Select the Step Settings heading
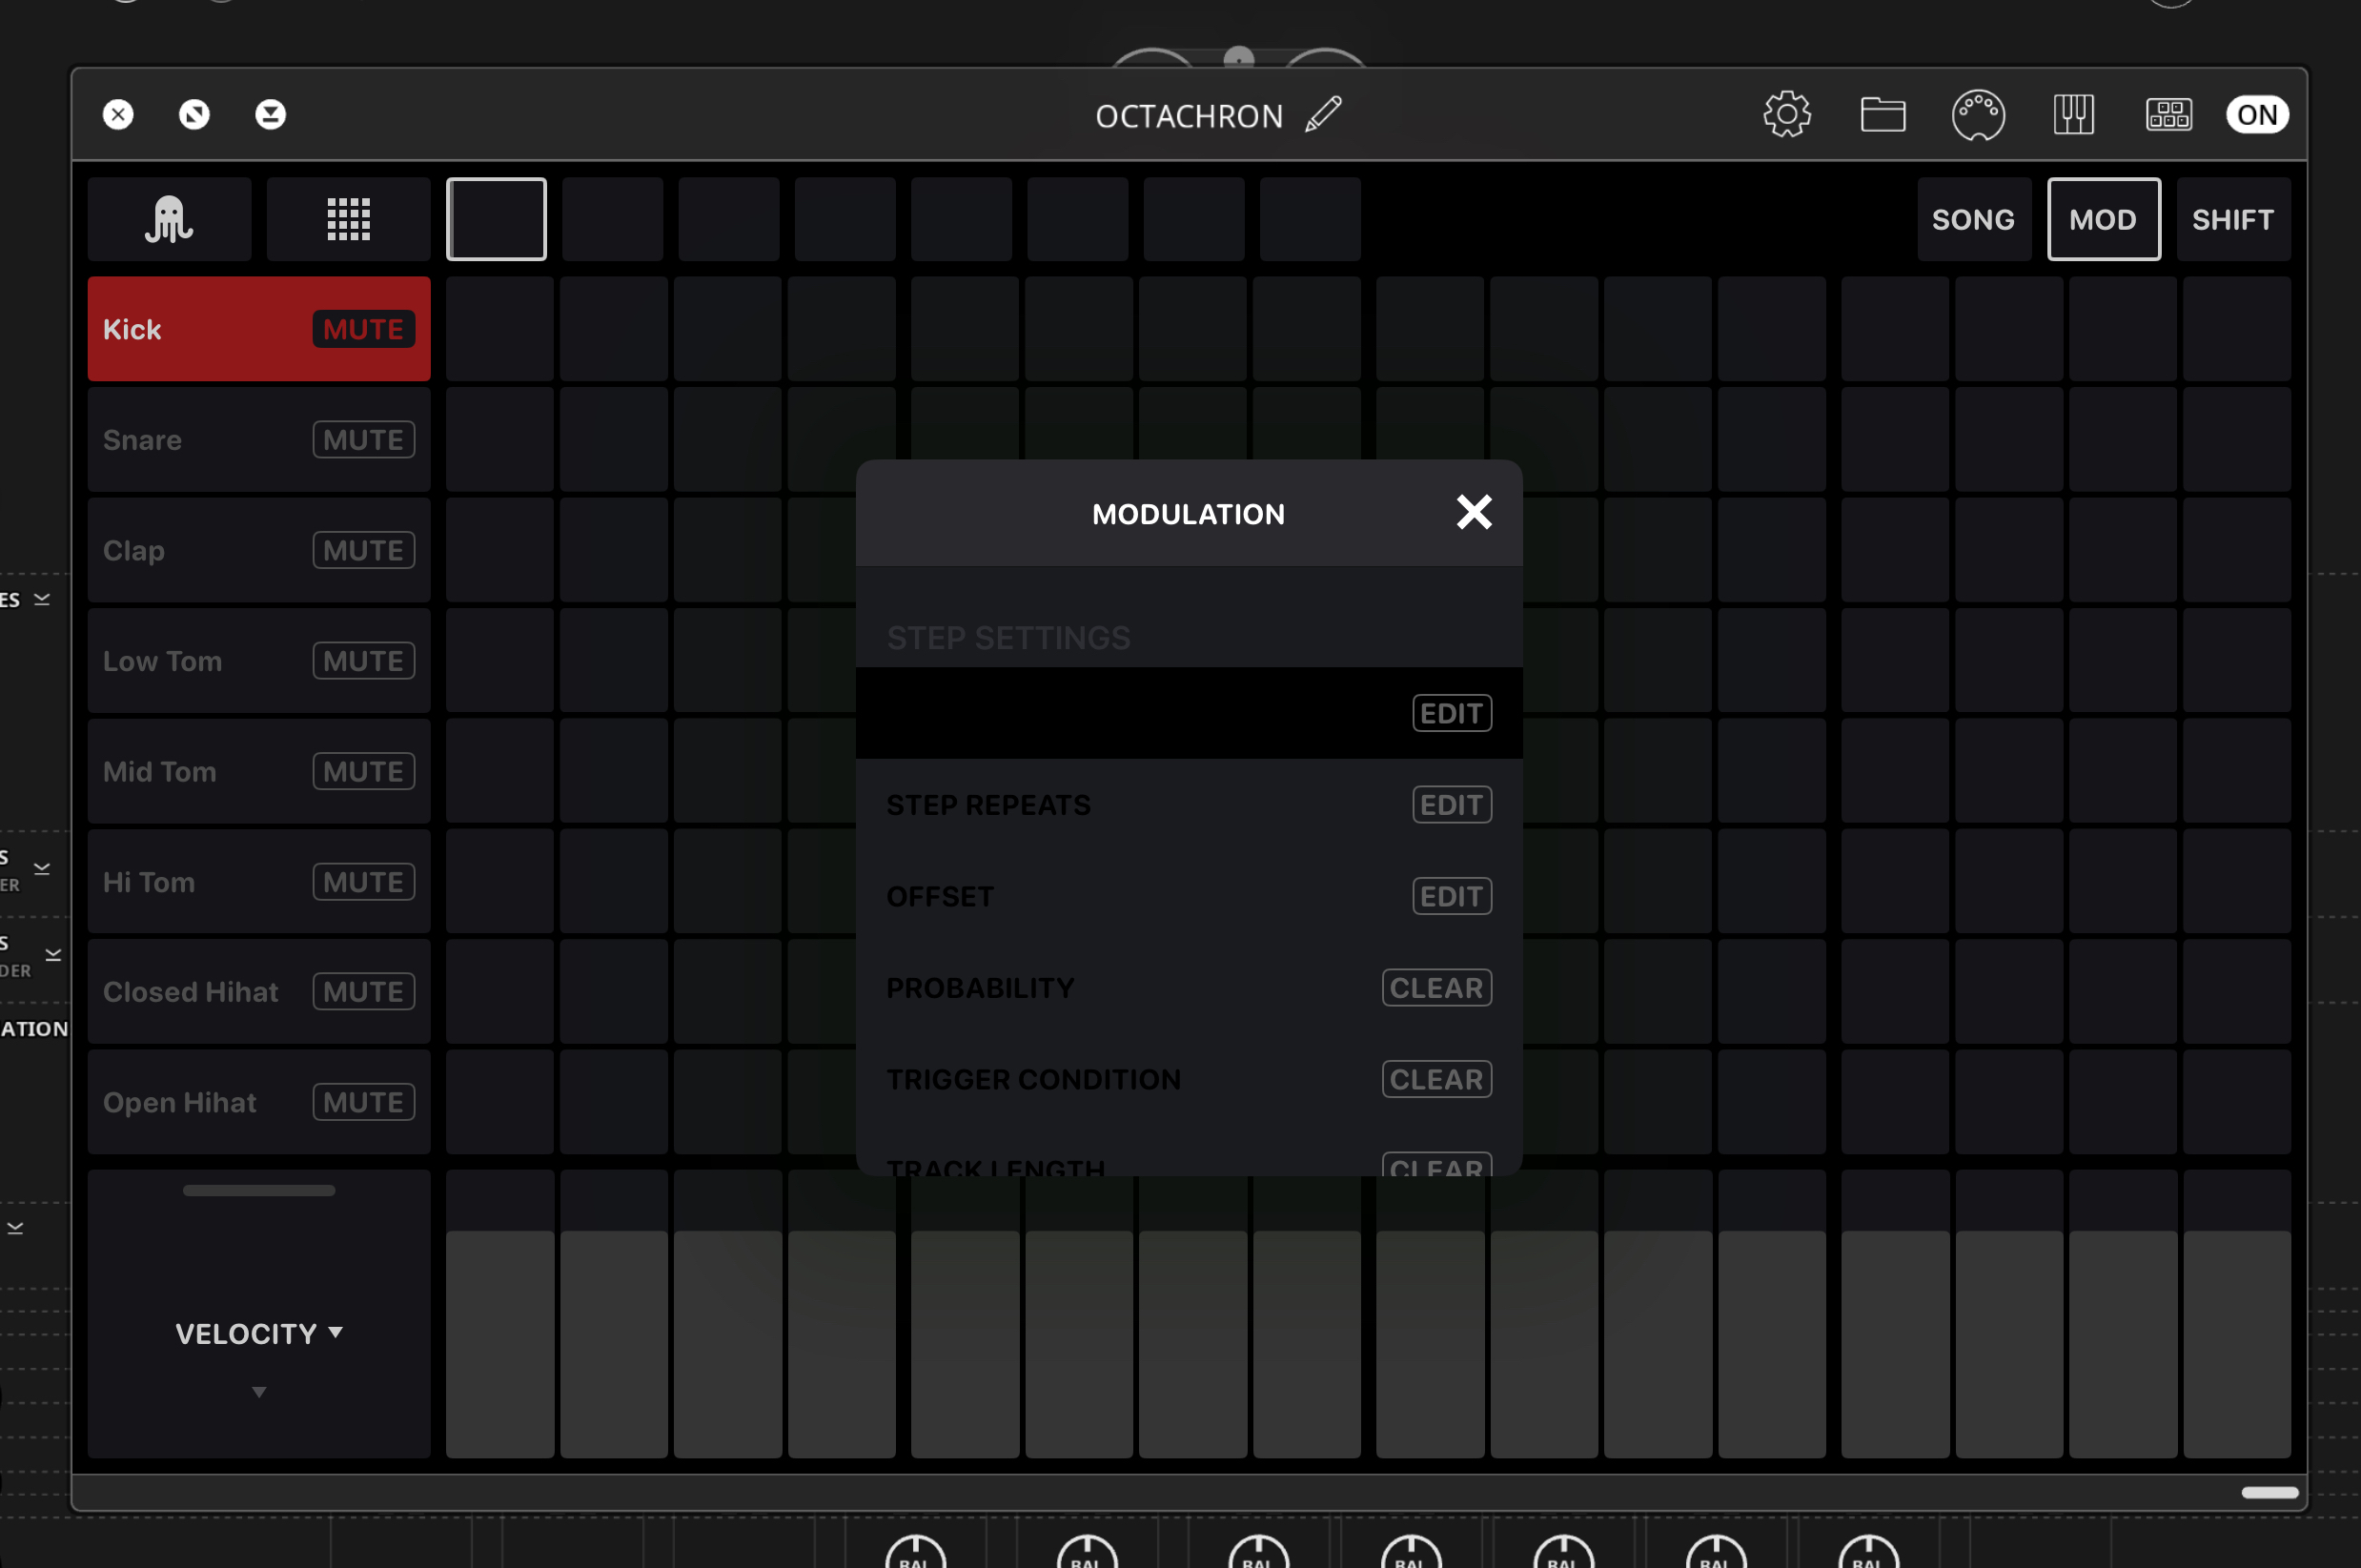Image resolution: width=2361 pixels, height=1568 pixels. click(1008, 638)
